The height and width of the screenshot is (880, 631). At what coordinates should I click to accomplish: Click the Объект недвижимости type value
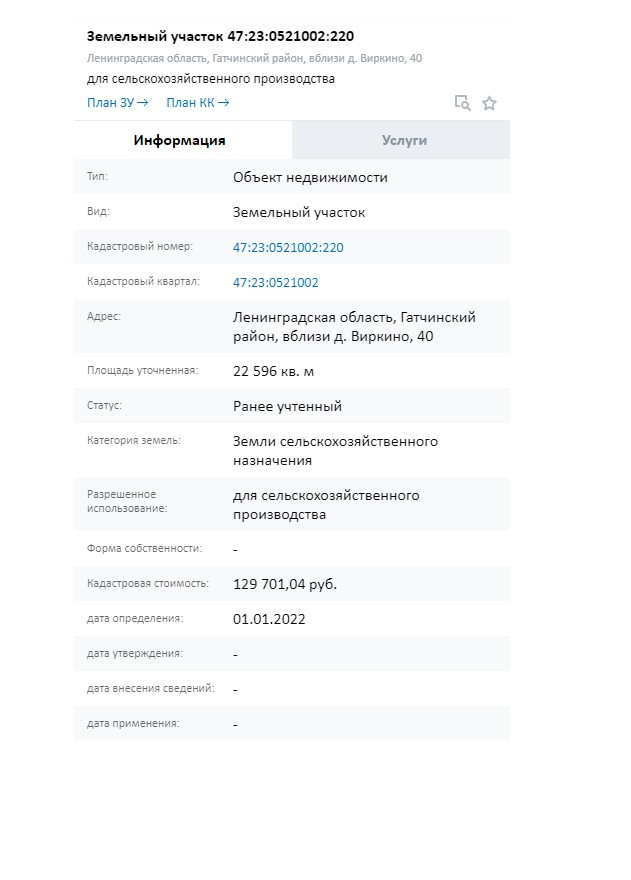point(310,177)
